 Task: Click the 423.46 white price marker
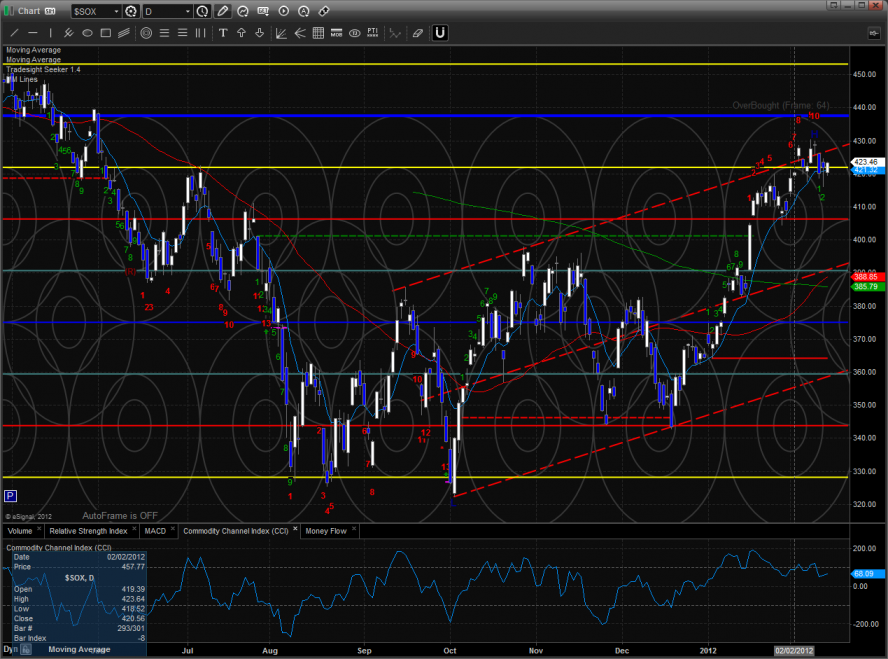[866, 162]
